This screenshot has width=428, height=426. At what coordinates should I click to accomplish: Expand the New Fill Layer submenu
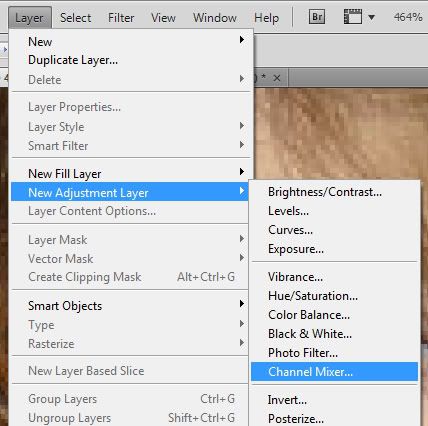pyautogui.click(x=242, y=172)
